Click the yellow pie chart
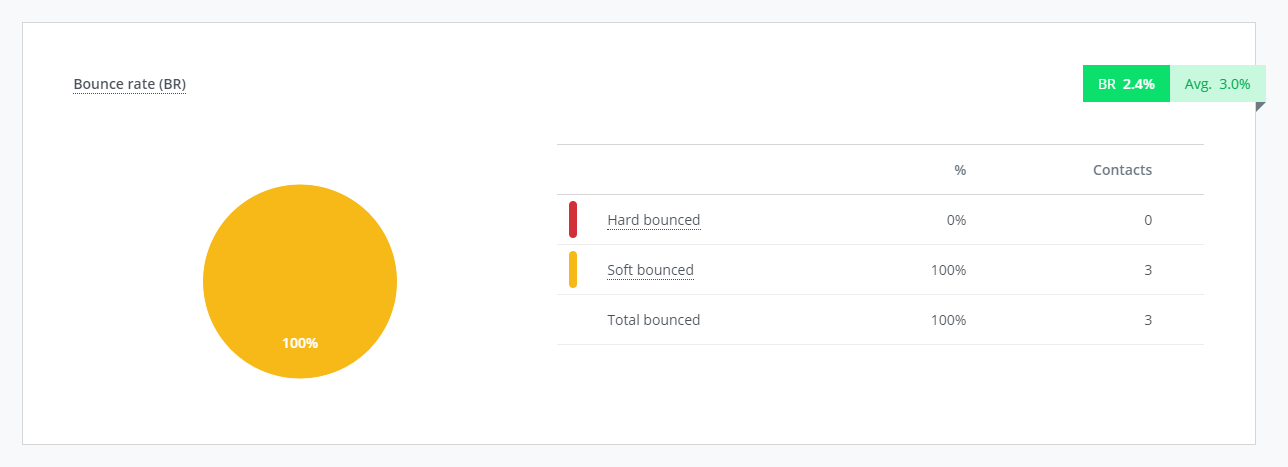 click(300, 281)
